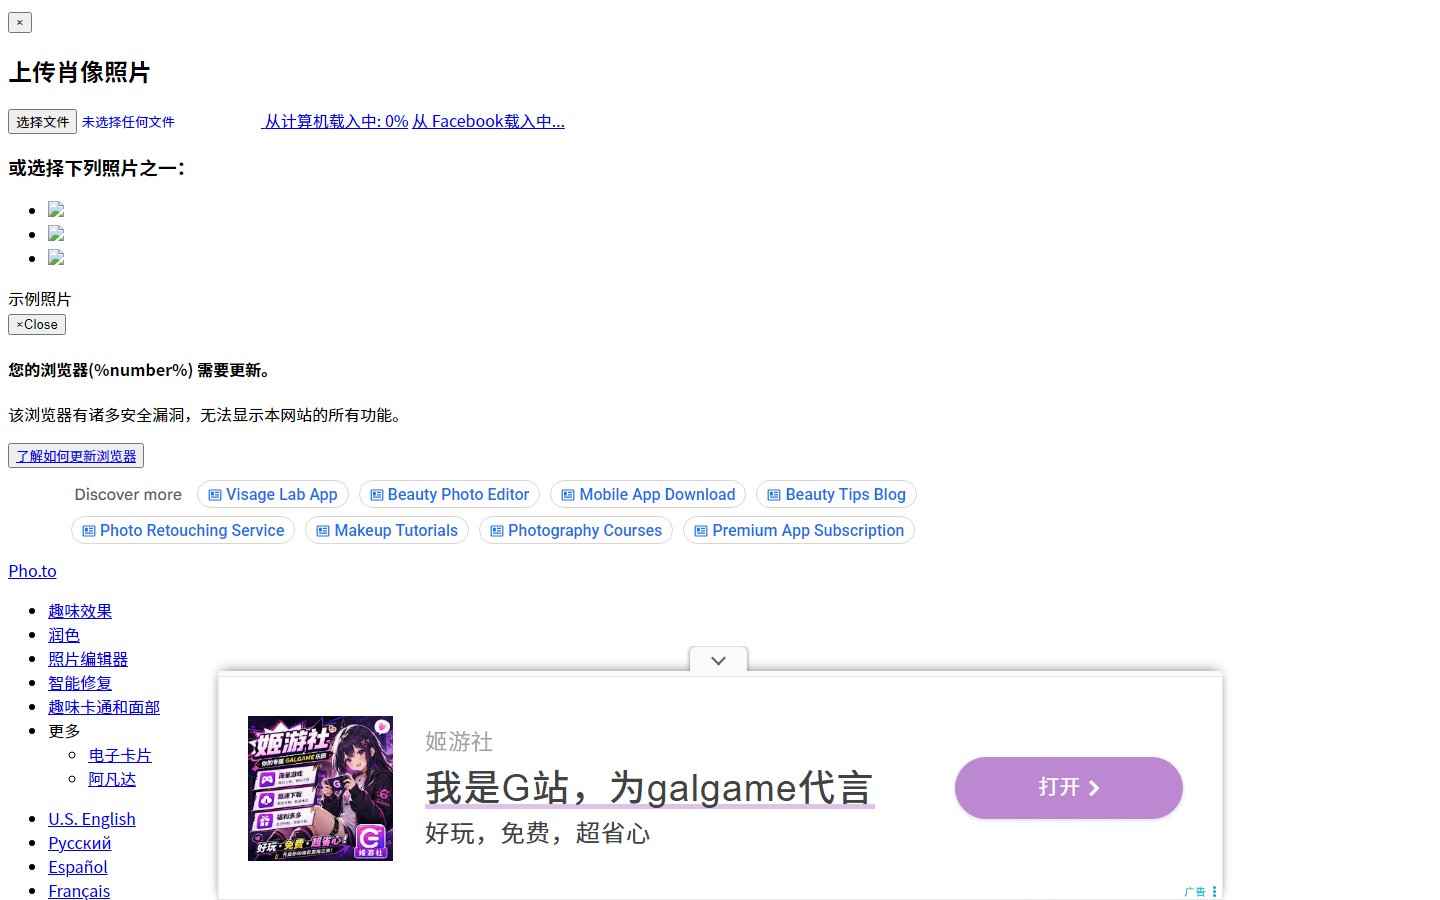1440x900 pixels.
Task: Open the 阿凡达 submenu link
Action: (x=112, y=779)
